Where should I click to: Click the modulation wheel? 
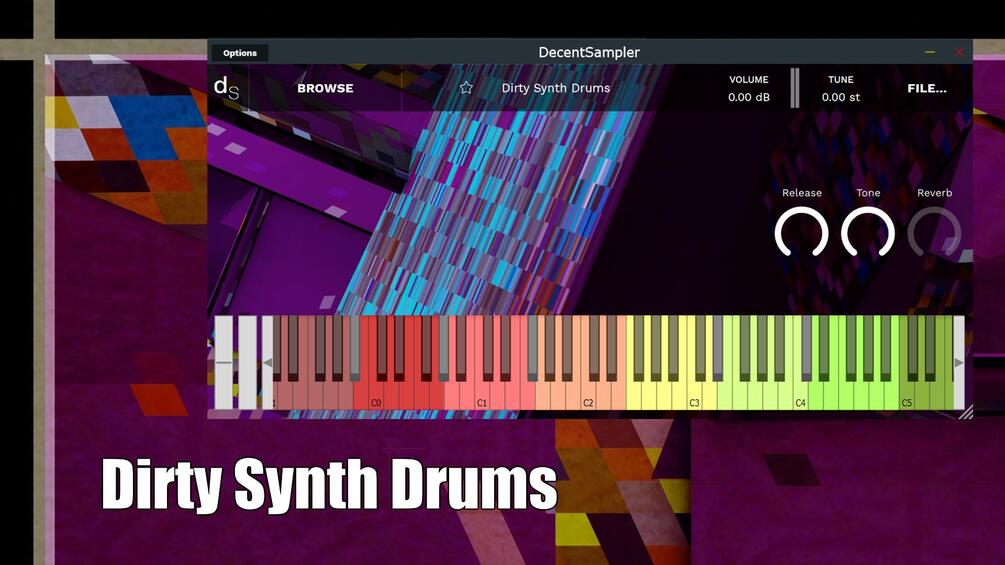point(247,363)
